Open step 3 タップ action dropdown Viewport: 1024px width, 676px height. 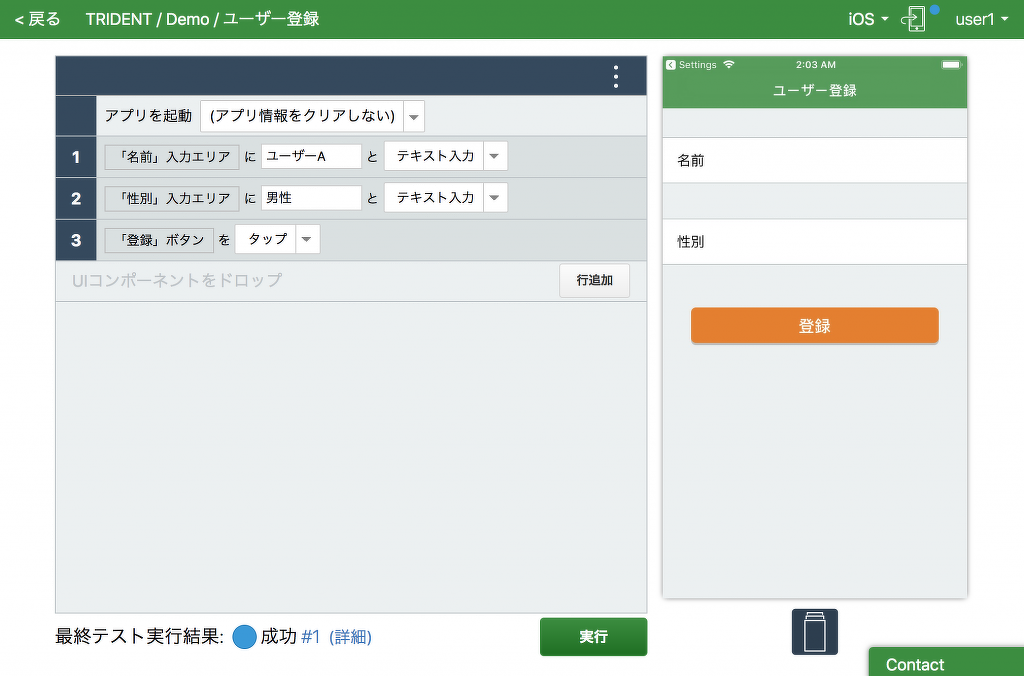click(308, 240)
